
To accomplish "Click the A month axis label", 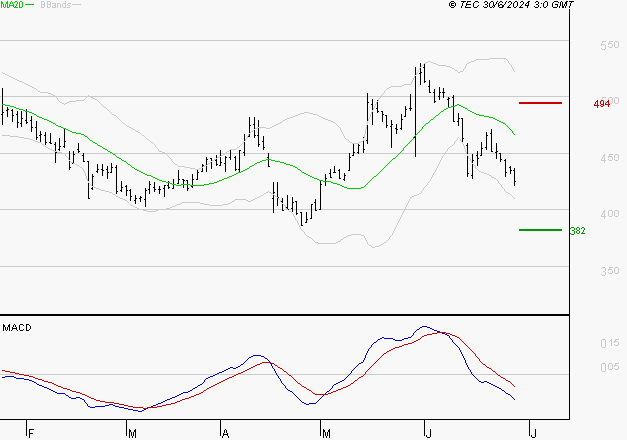I will pos(226,434).
